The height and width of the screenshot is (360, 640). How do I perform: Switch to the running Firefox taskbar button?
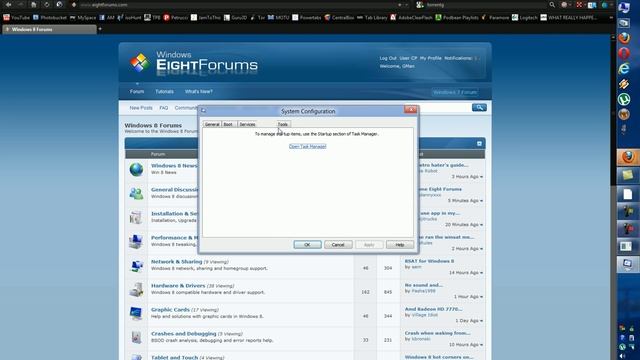tap(628, 158)
